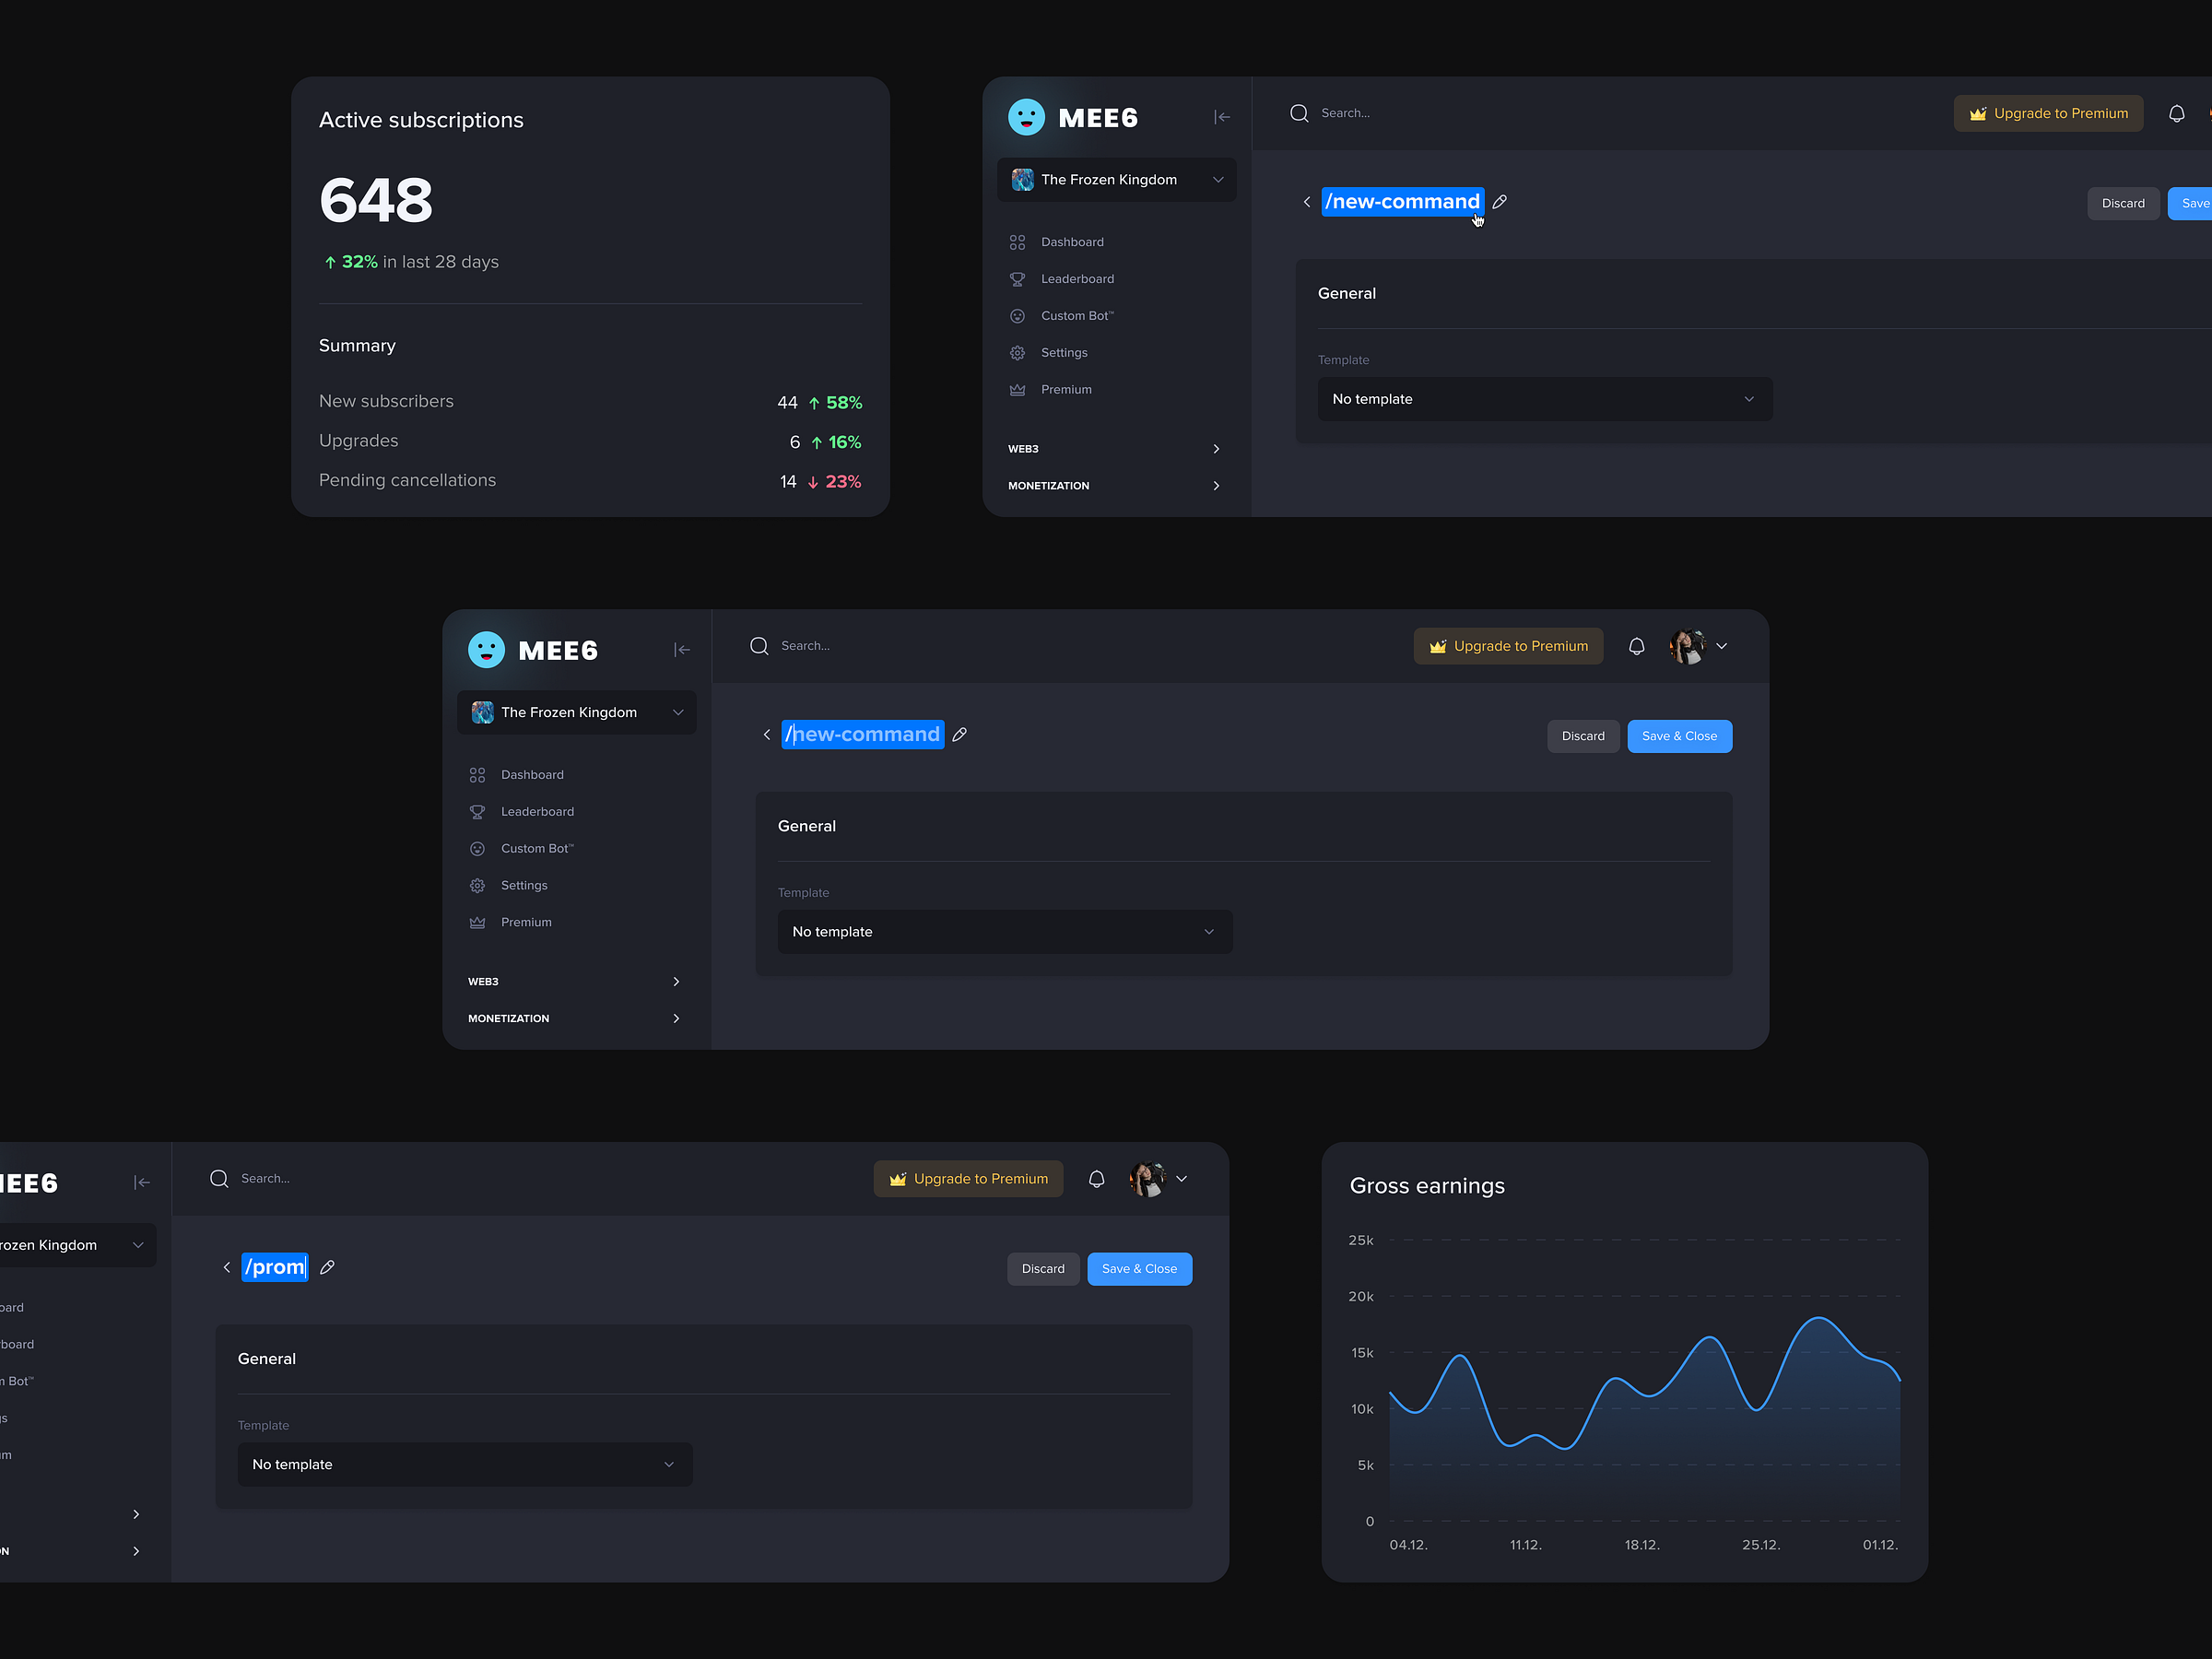Open the Template dropdown selector

pos(1002,929)
